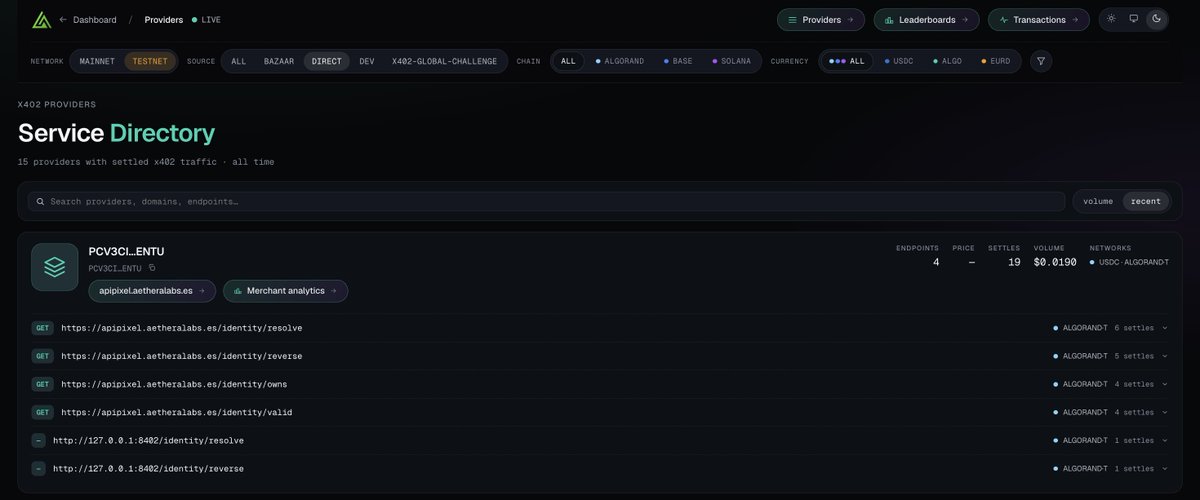Click URL https://apipixel.aetheralabs.es/identity/owns
The width and height of the screenshot is (1200, 500).
pyautogui.click(x=174, y=384)
